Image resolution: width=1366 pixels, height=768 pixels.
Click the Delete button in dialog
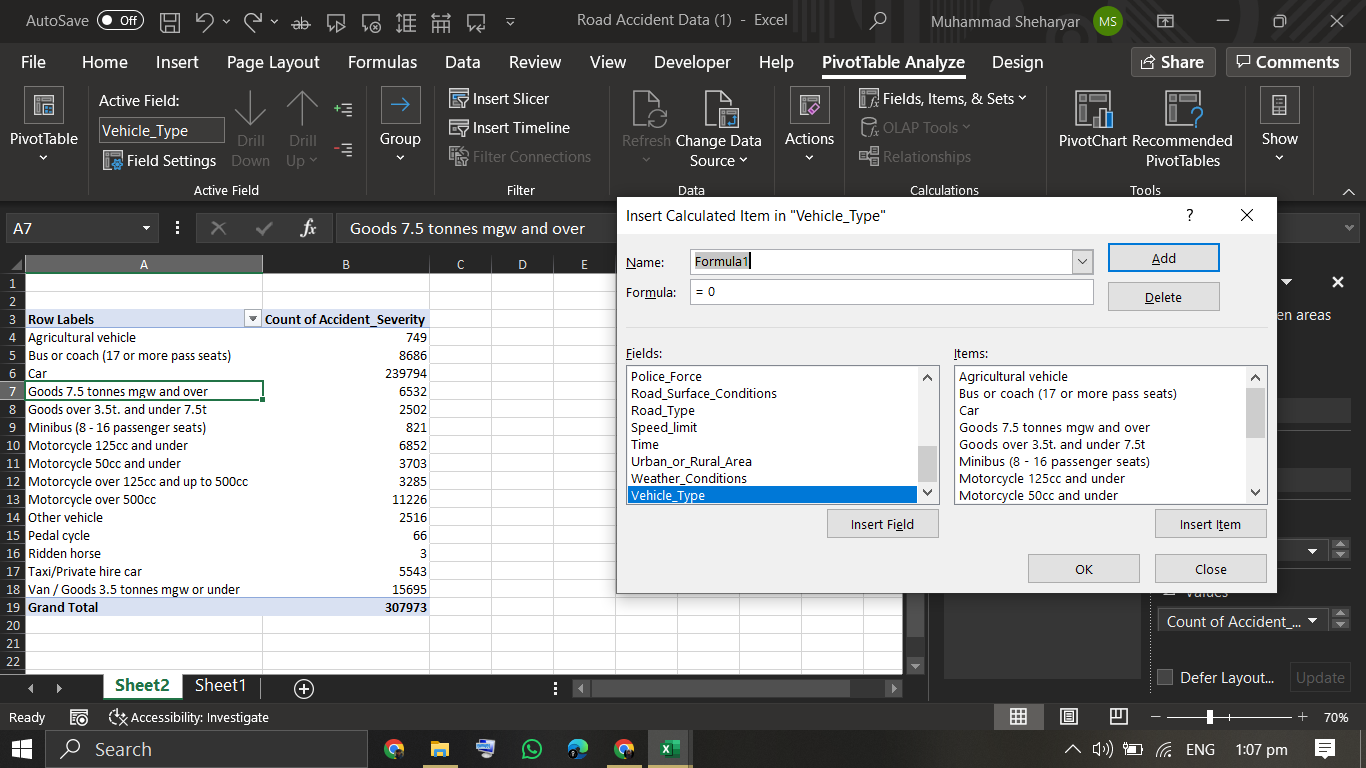(x=1164, y=297)
